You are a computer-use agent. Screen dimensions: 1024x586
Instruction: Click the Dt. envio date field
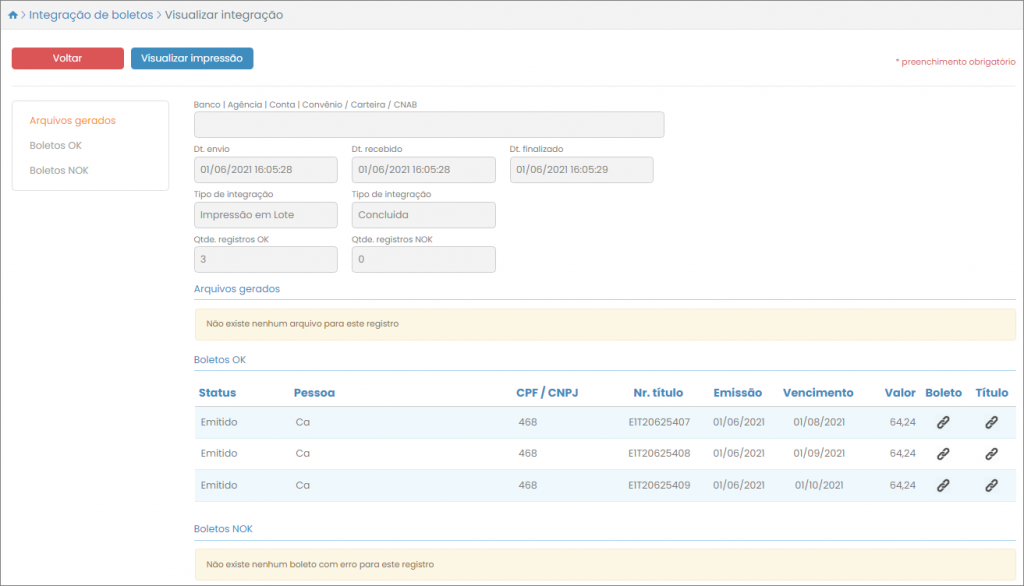click(x=265, y=170)
